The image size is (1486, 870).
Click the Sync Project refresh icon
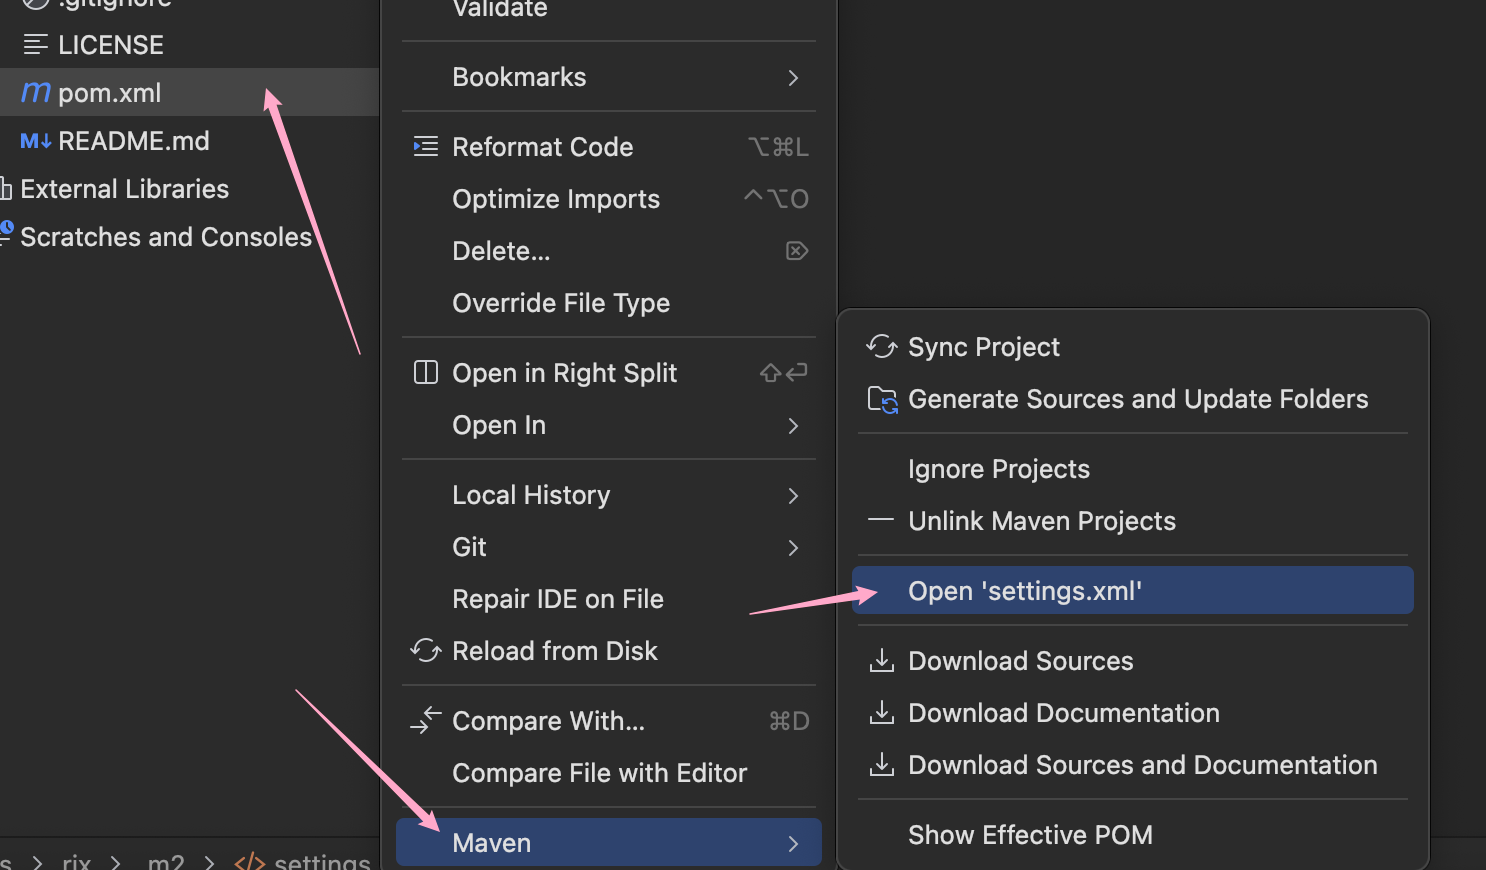pyautogui.click(x=881, y=346)
